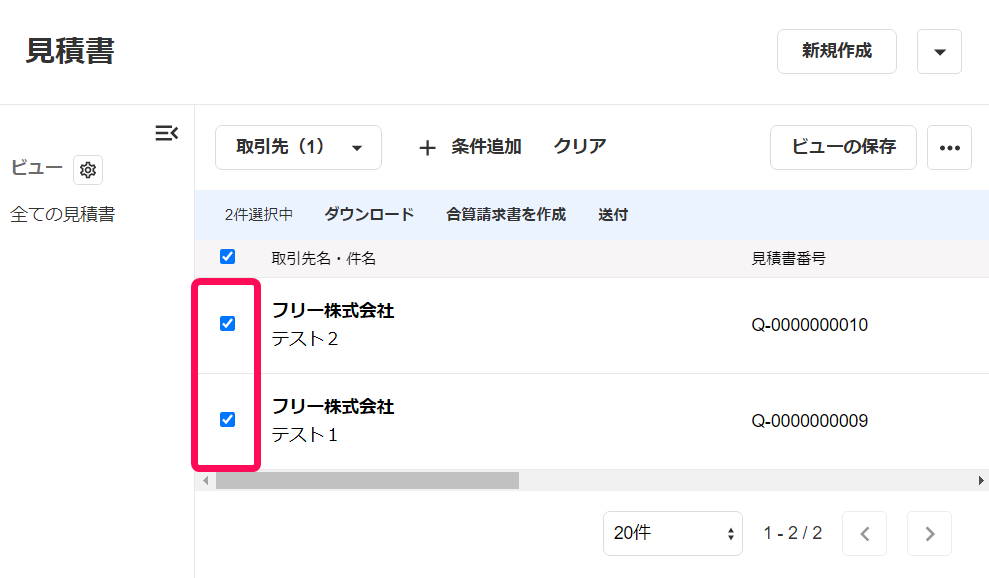Image resolution: width=989 pixels, height=578 pixels.
Task: Uncheck the テスト1 estimate checkbox
Action: pyautogui.click(x=228, y=420)
